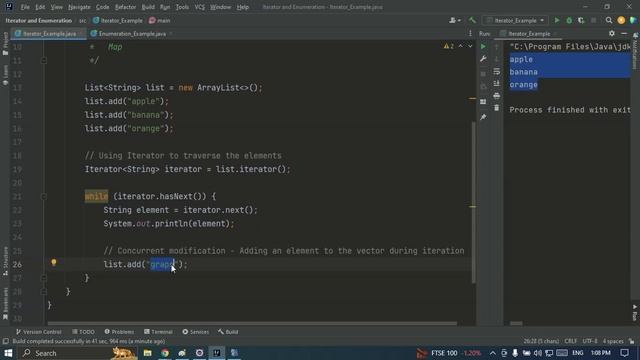Click main method in breadcrumb

tap(160, 20)
